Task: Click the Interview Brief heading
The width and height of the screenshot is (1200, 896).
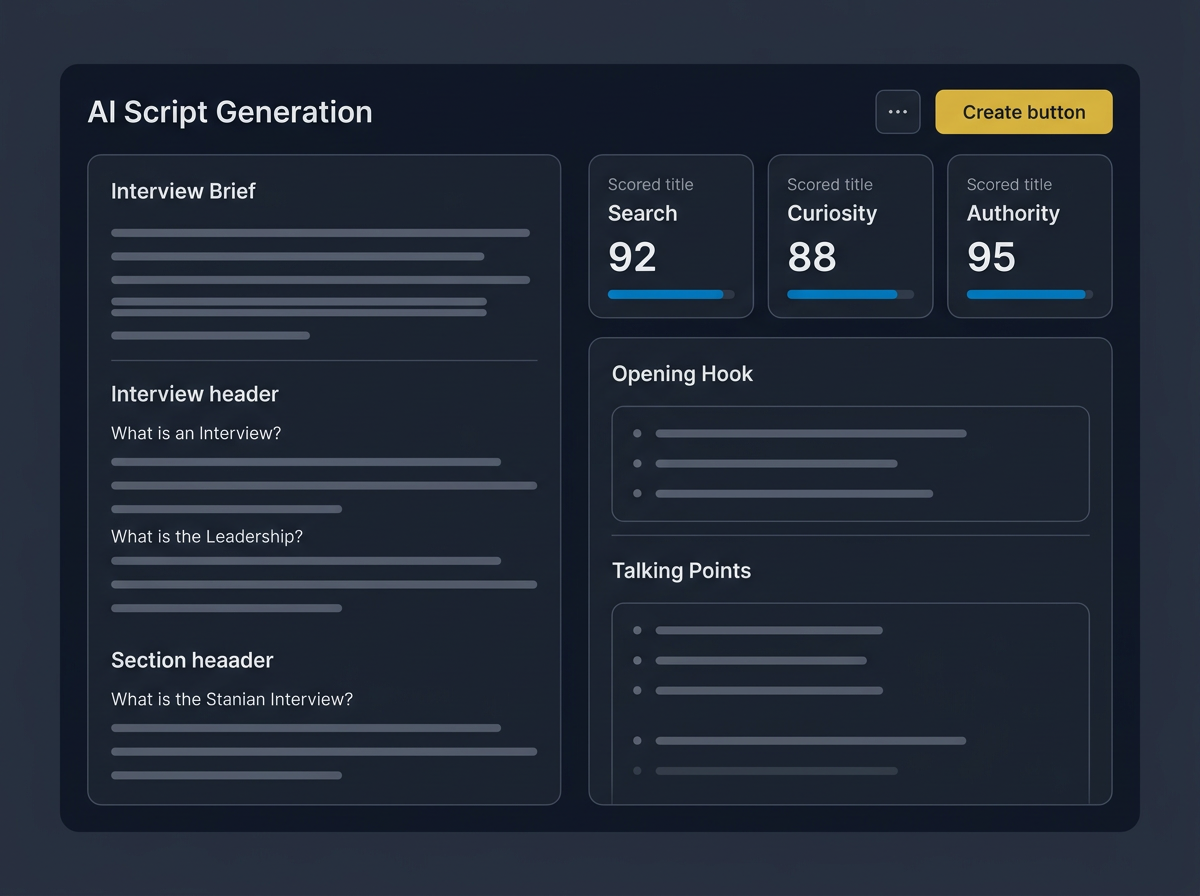Action: [x=183, y=191]
